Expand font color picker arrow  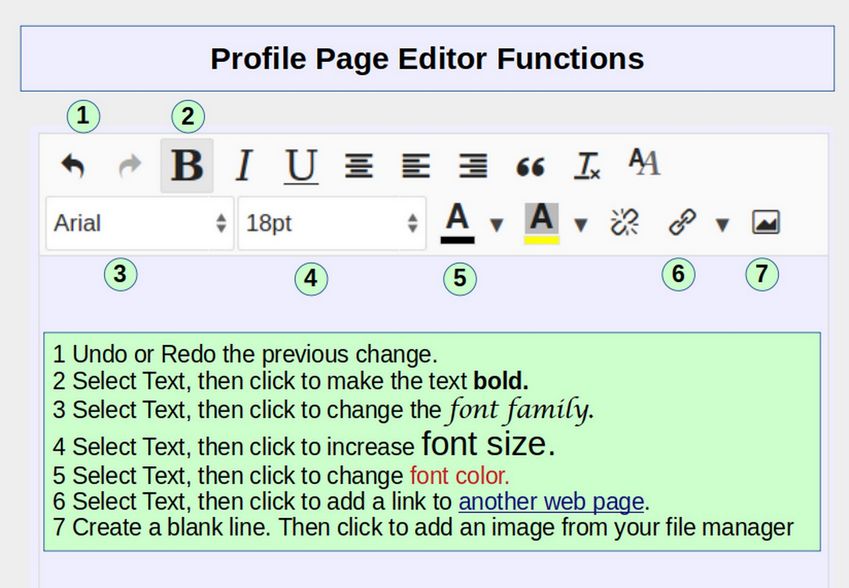pyautogui.click(x=496, y=225)
